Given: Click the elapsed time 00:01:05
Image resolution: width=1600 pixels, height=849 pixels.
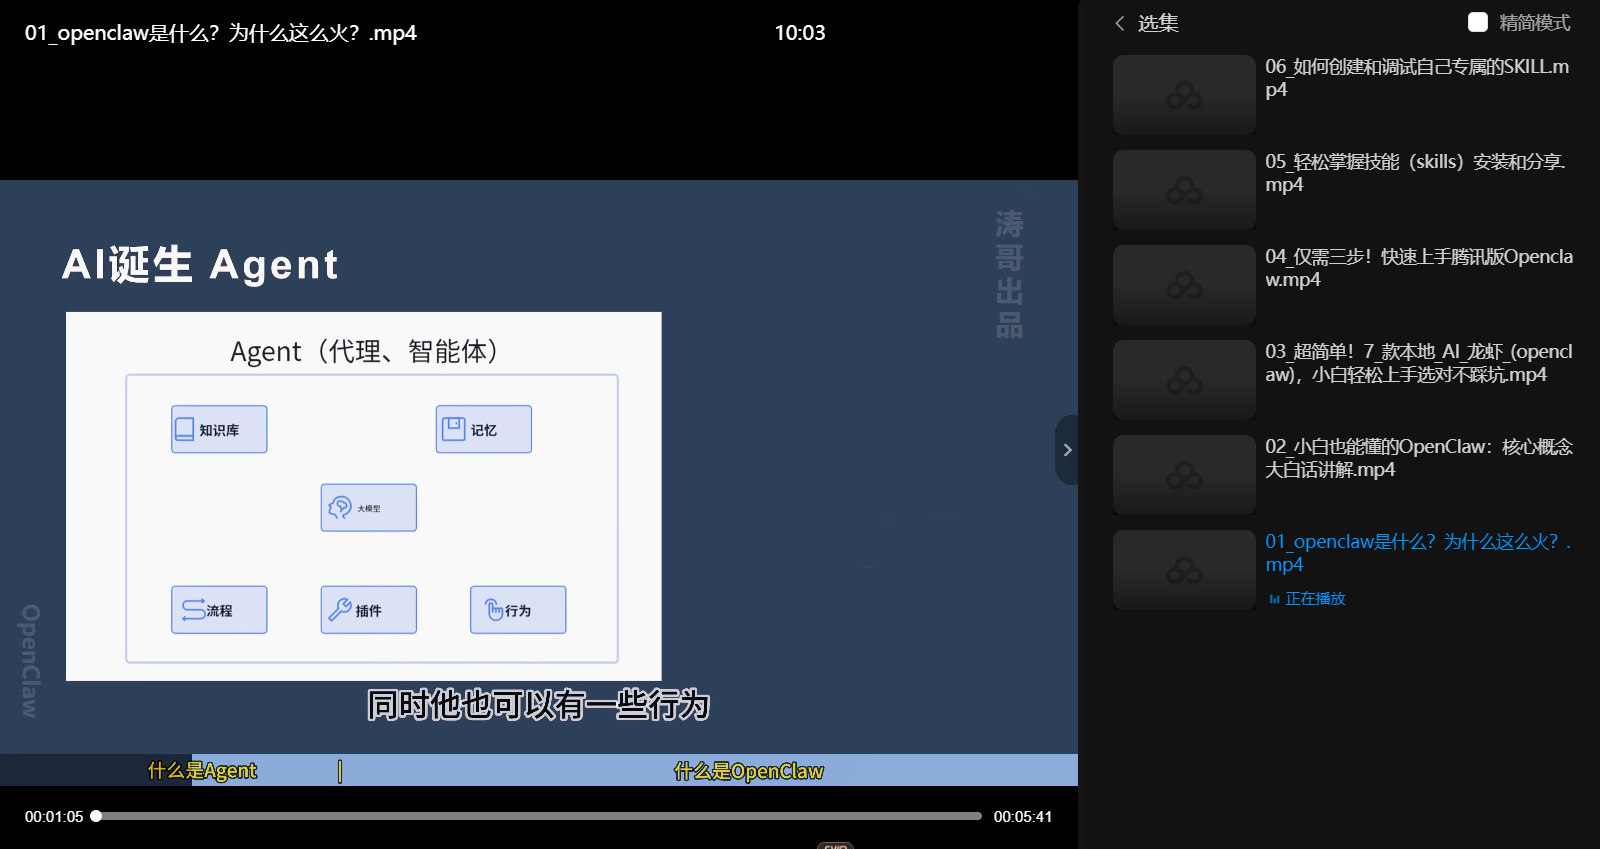Looking at the screenshot, I should coord(54,817).
